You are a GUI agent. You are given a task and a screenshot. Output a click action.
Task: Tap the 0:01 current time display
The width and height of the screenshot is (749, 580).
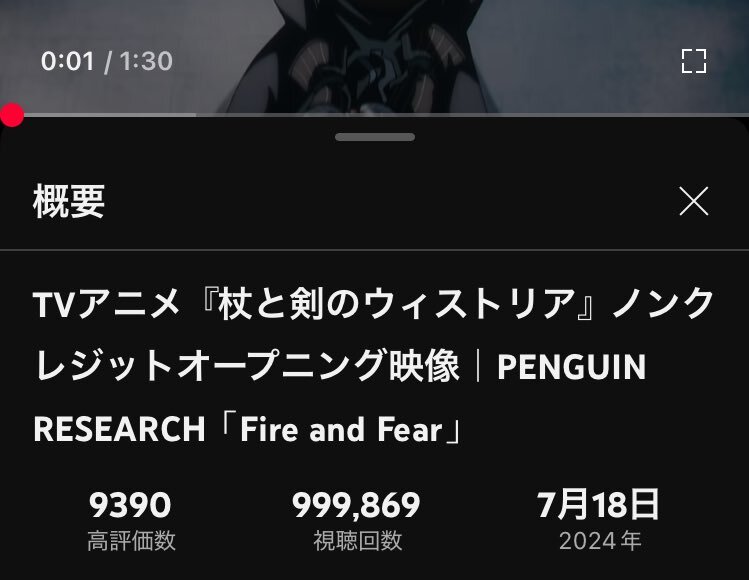coord(67,61)
